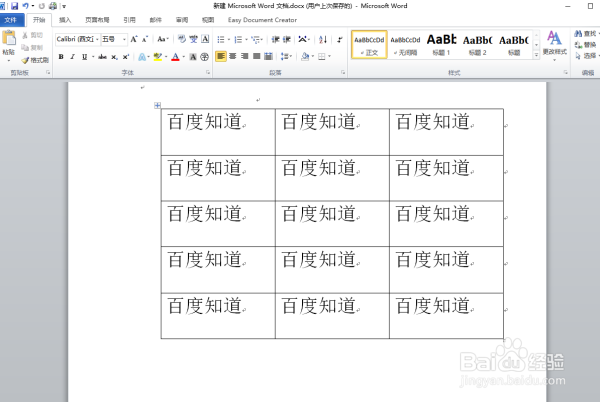Open the Paragraph dialog launcher
The image size is (600, 402).
pyautogui.click(x=343, y=72)
